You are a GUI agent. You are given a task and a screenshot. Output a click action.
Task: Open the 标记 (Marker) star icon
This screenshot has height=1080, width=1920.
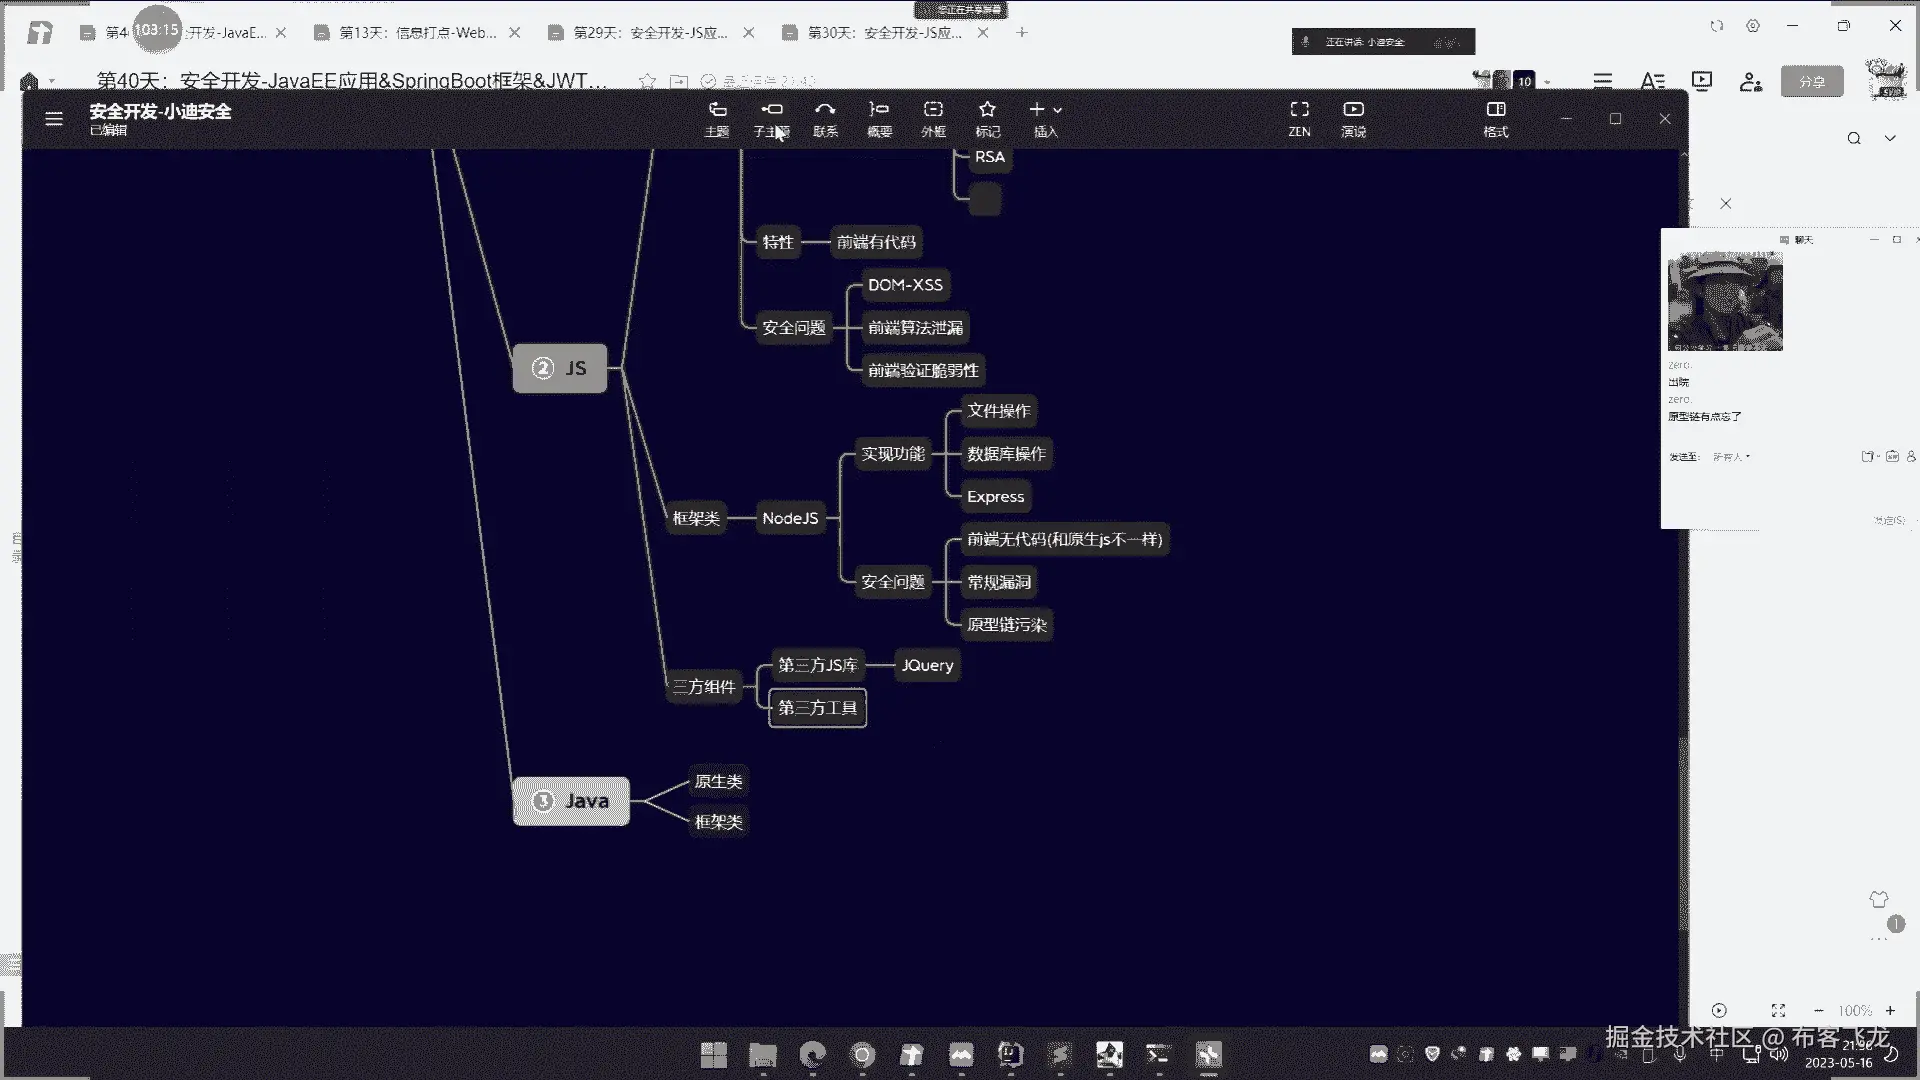click(987, 117)
